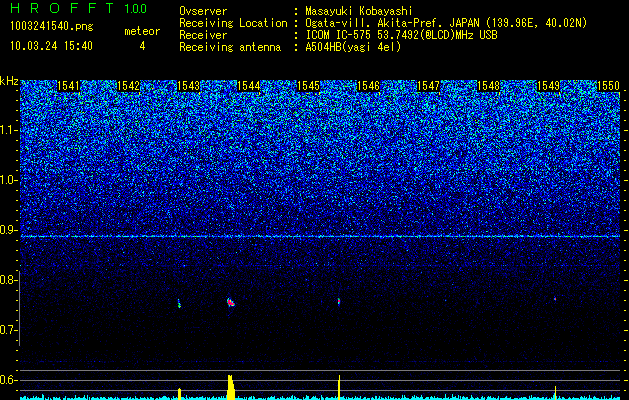Image resolution: width=629 pixels, height=400 pixels.
Task: Click the 1542 time marker
Action: point(128,86)
